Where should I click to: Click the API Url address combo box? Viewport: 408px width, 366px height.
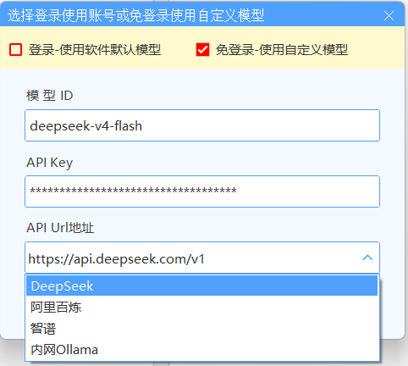pyautogui.click(x=202, y=258)
